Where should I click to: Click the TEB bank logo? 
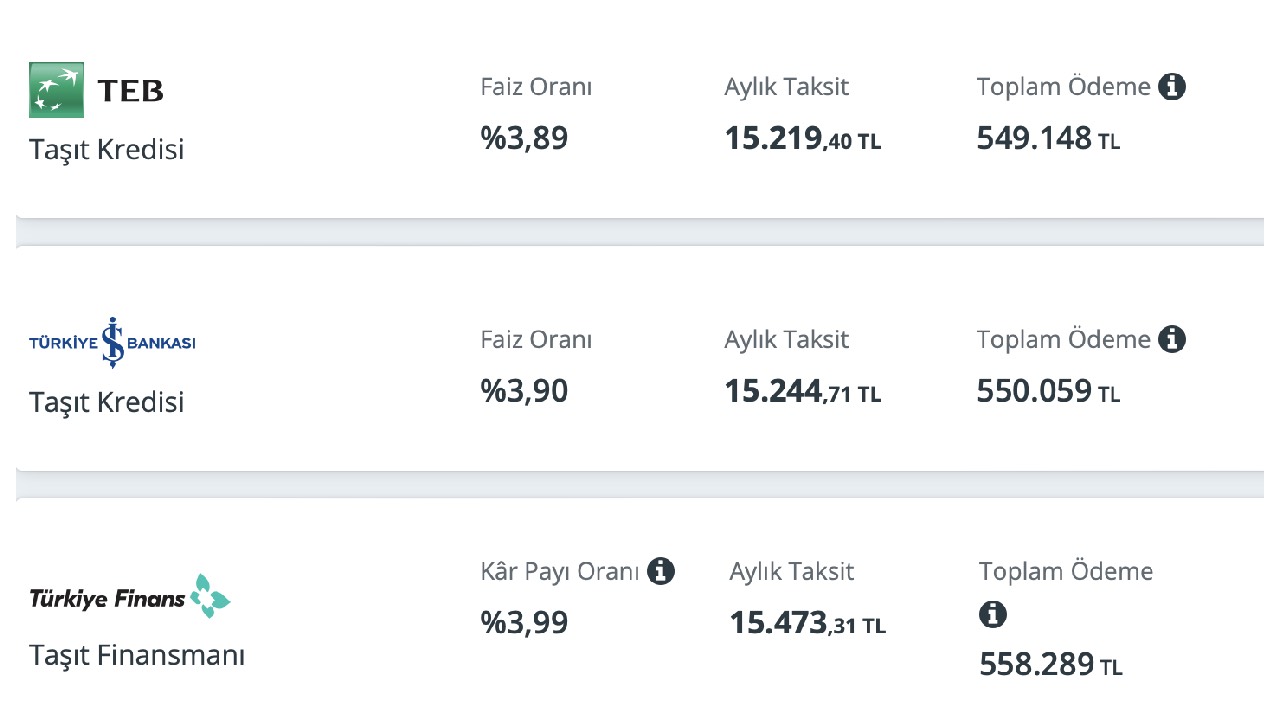96,90
